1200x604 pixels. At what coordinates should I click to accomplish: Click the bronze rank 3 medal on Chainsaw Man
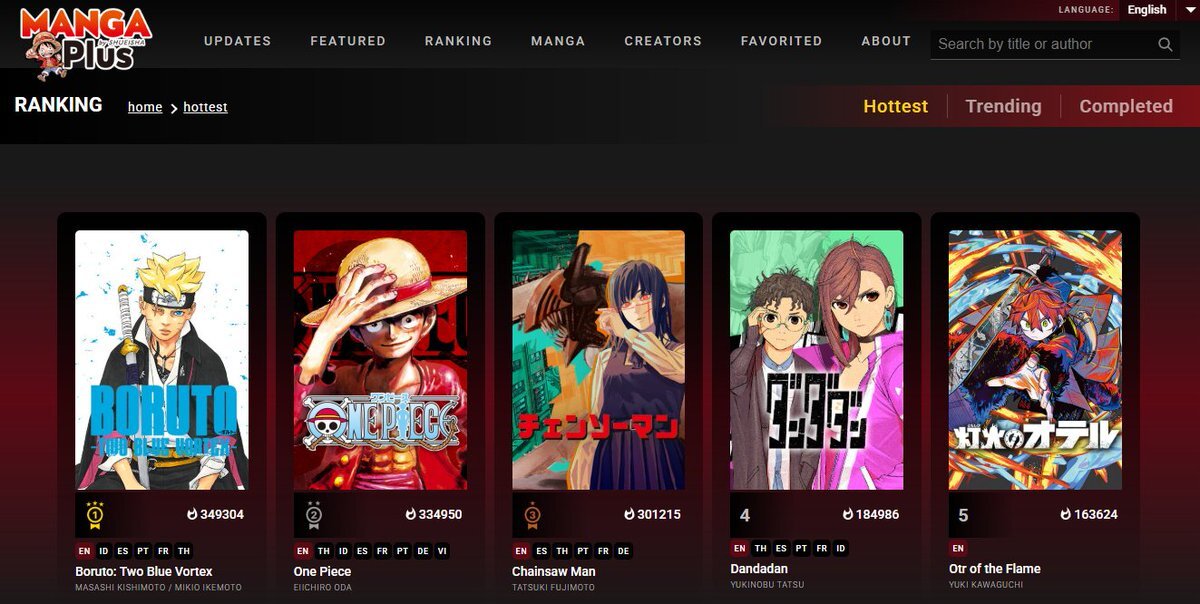point(532,514)
